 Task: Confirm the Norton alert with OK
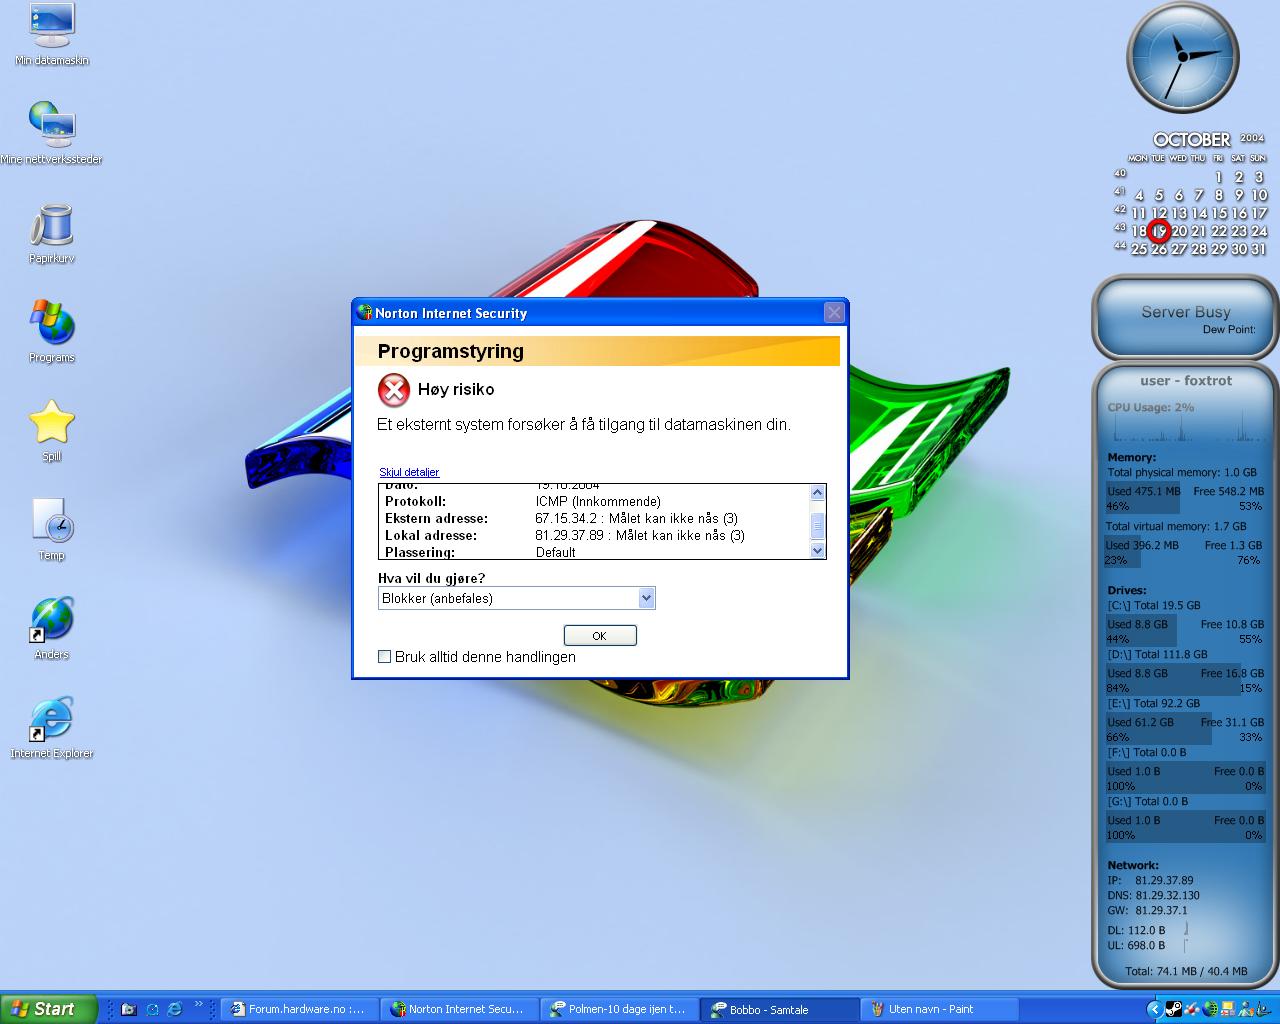(x=600, y=635)
